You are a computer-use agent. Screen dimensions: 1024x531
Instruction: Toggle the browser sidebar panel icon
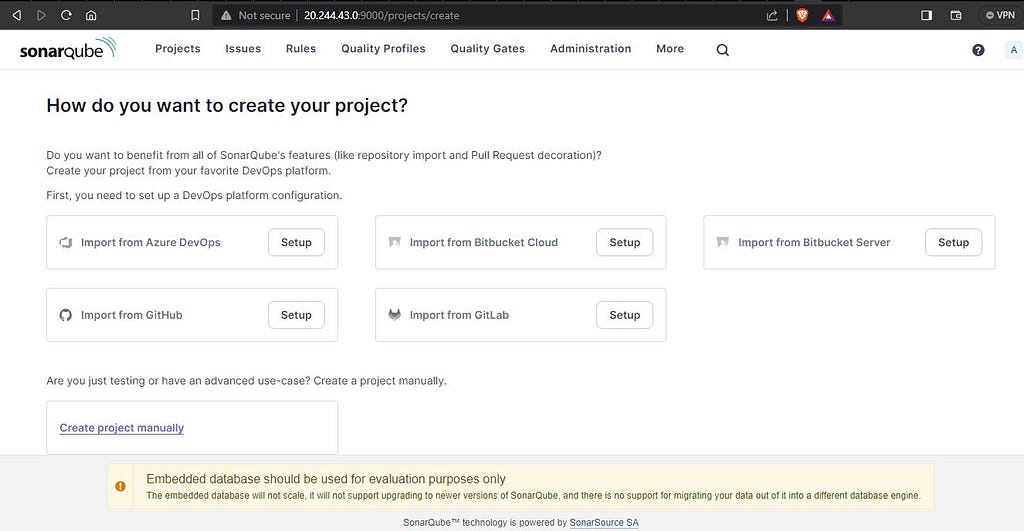pyautogui.click(x=926, y=15)
